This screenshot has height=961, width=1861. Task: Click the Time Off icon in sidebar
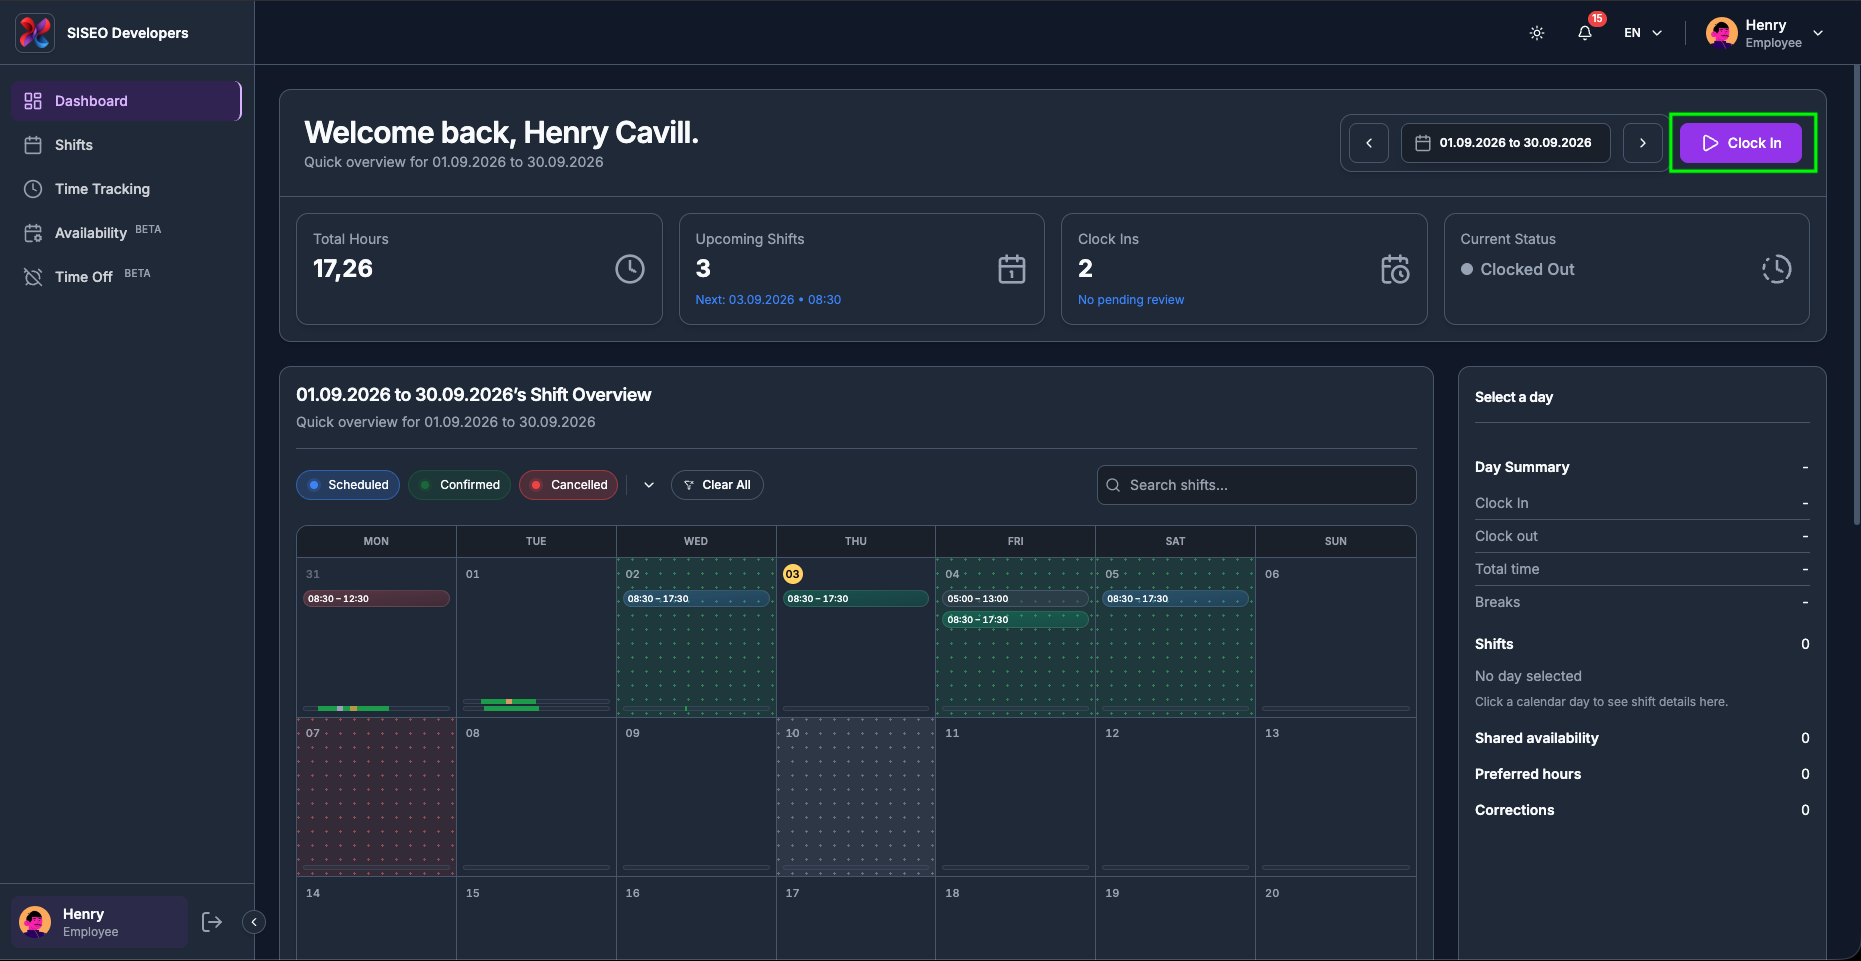coord(33,277)
